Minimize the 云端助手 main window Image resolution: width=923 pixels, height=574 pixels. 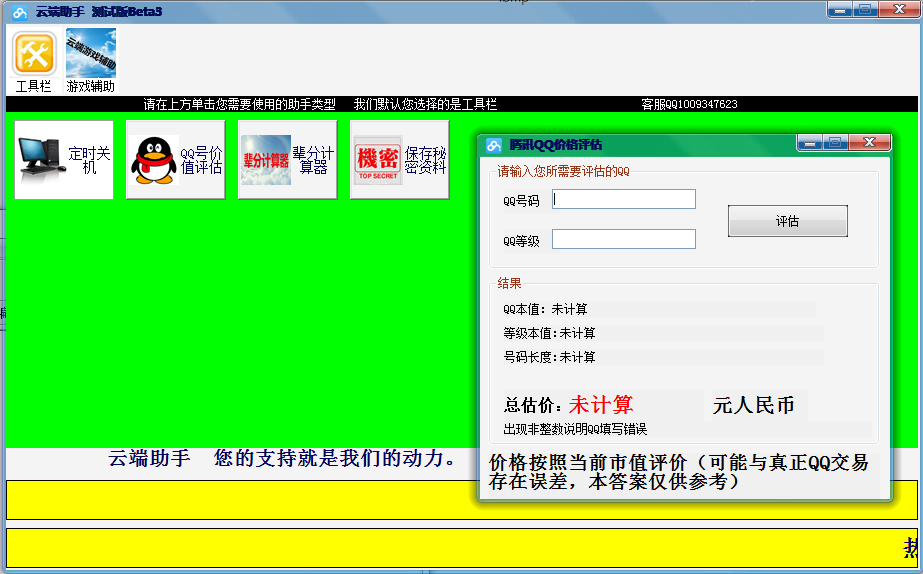click(x=840, y=9)
